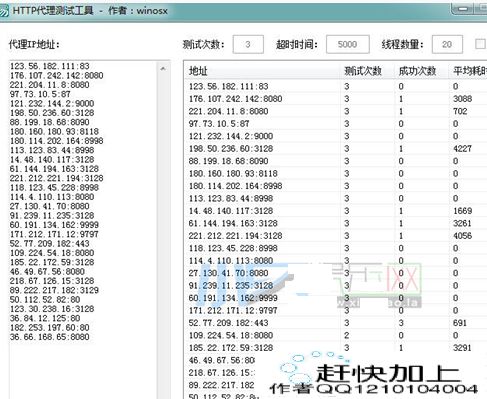Select result row 185.22.172.59:3128
487x399 pixels.
(x=336, y=348)
